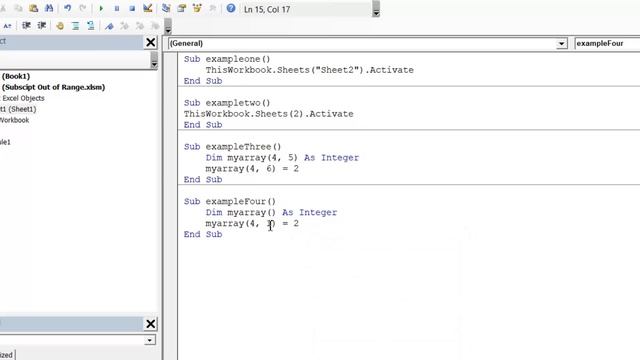Image resolution: width=640 pixels, height=360 pixels.
Task: Click the Reset (stop) icon
Action: (132, 9)
